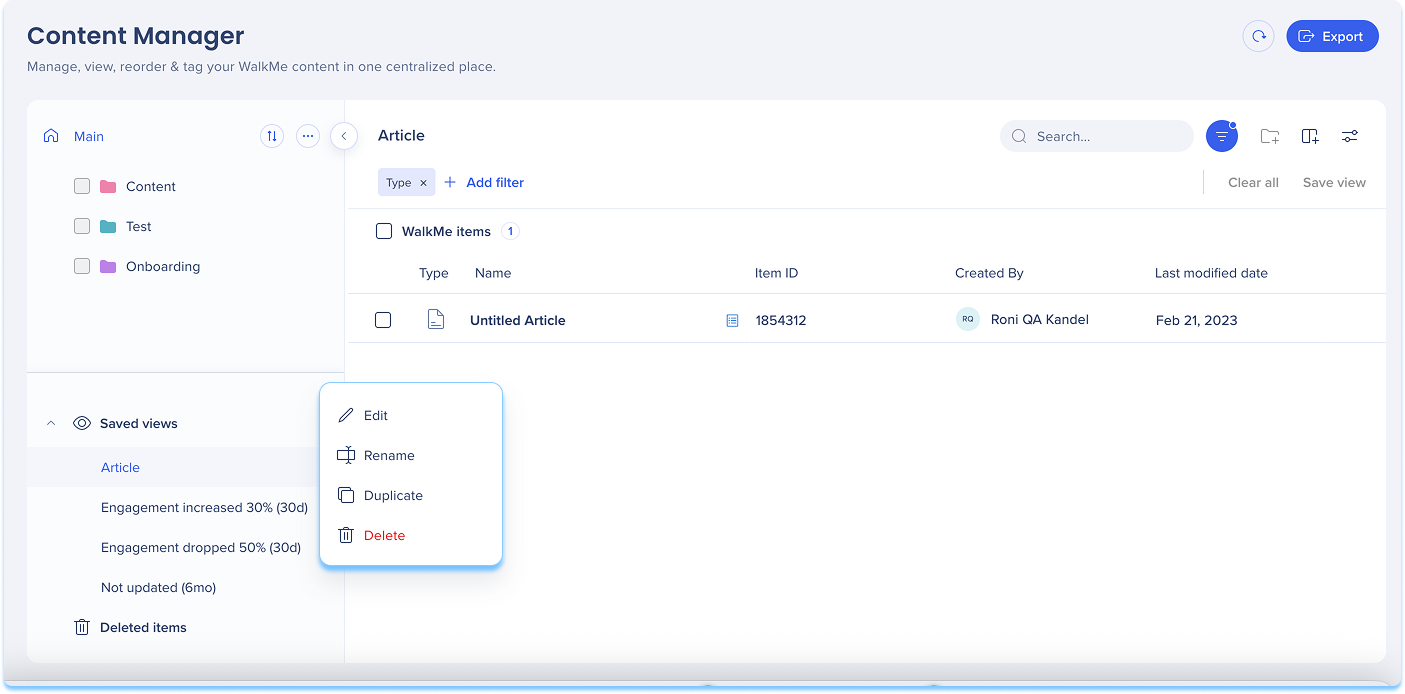1405x694 pixels.
Task: Collapse the left sidebar with the chevron
Action: 344,136
